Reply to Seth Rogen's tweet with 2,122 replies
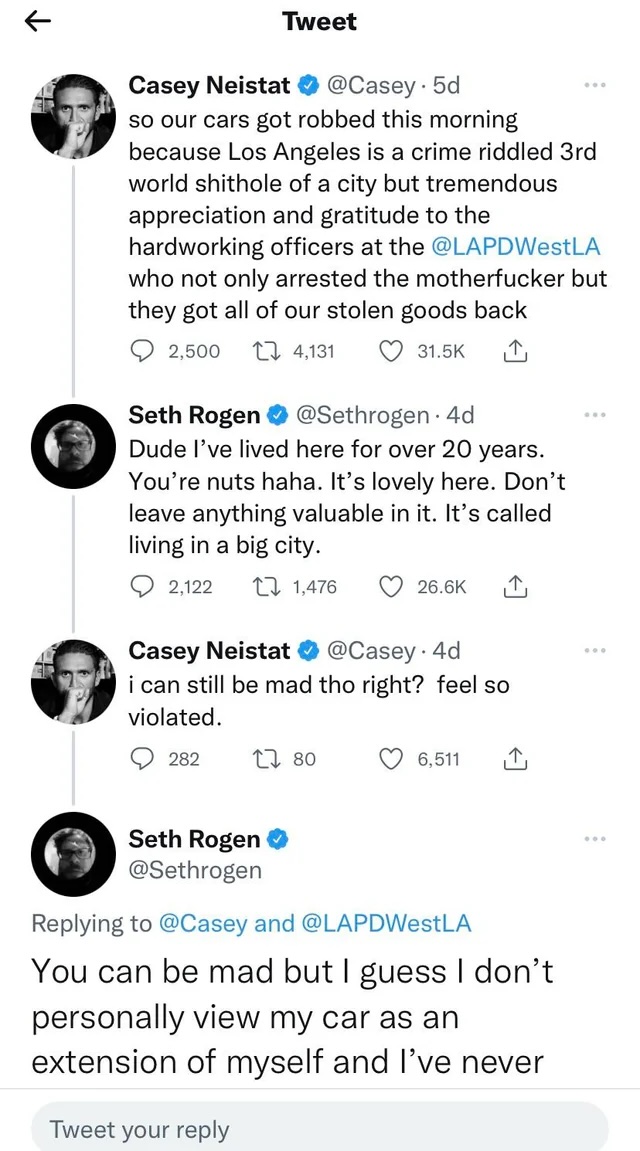The image size is (640, 1151). [141, 587]
